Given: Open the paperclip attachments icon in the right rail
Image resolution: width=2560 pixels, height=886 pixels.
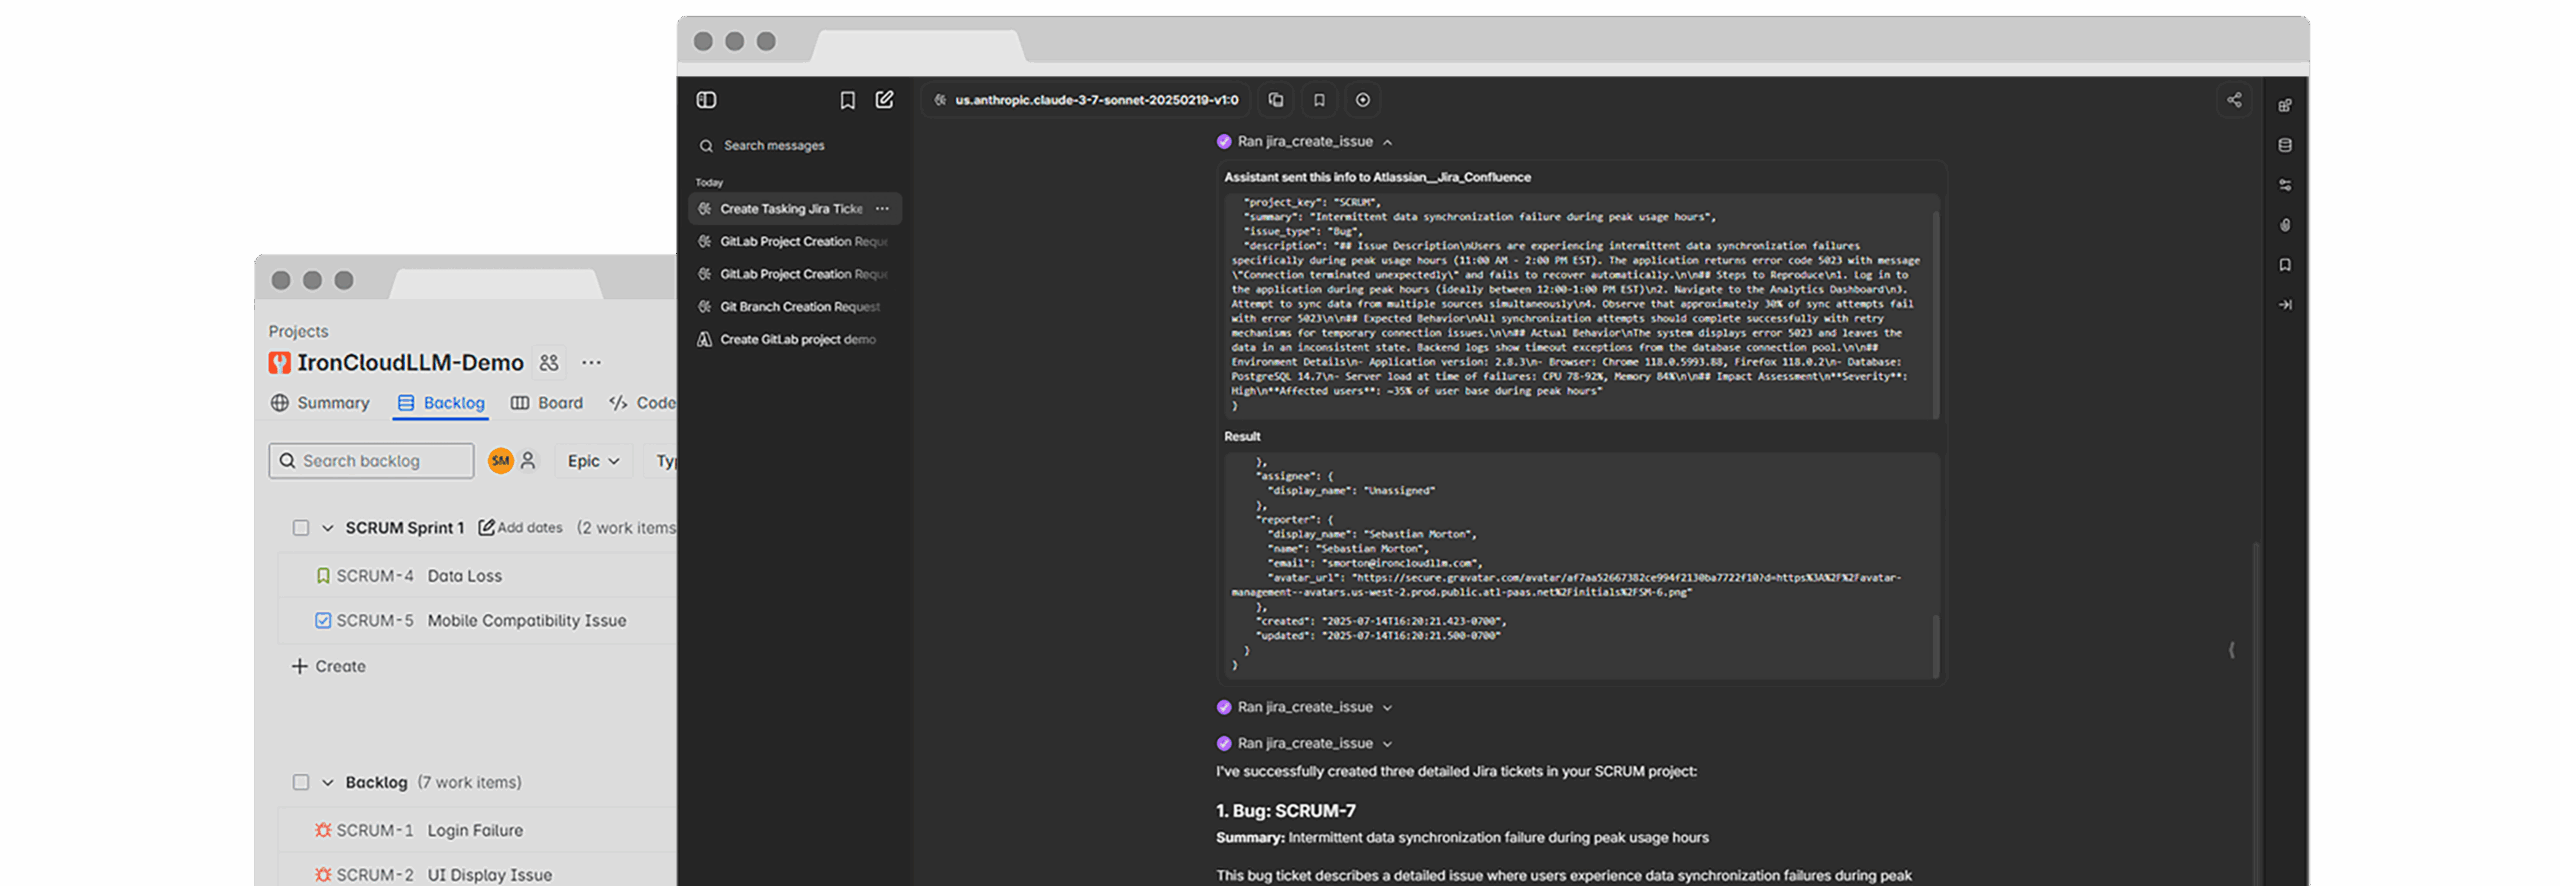Looking at the screenshot, I should [x=2285, y=225].
